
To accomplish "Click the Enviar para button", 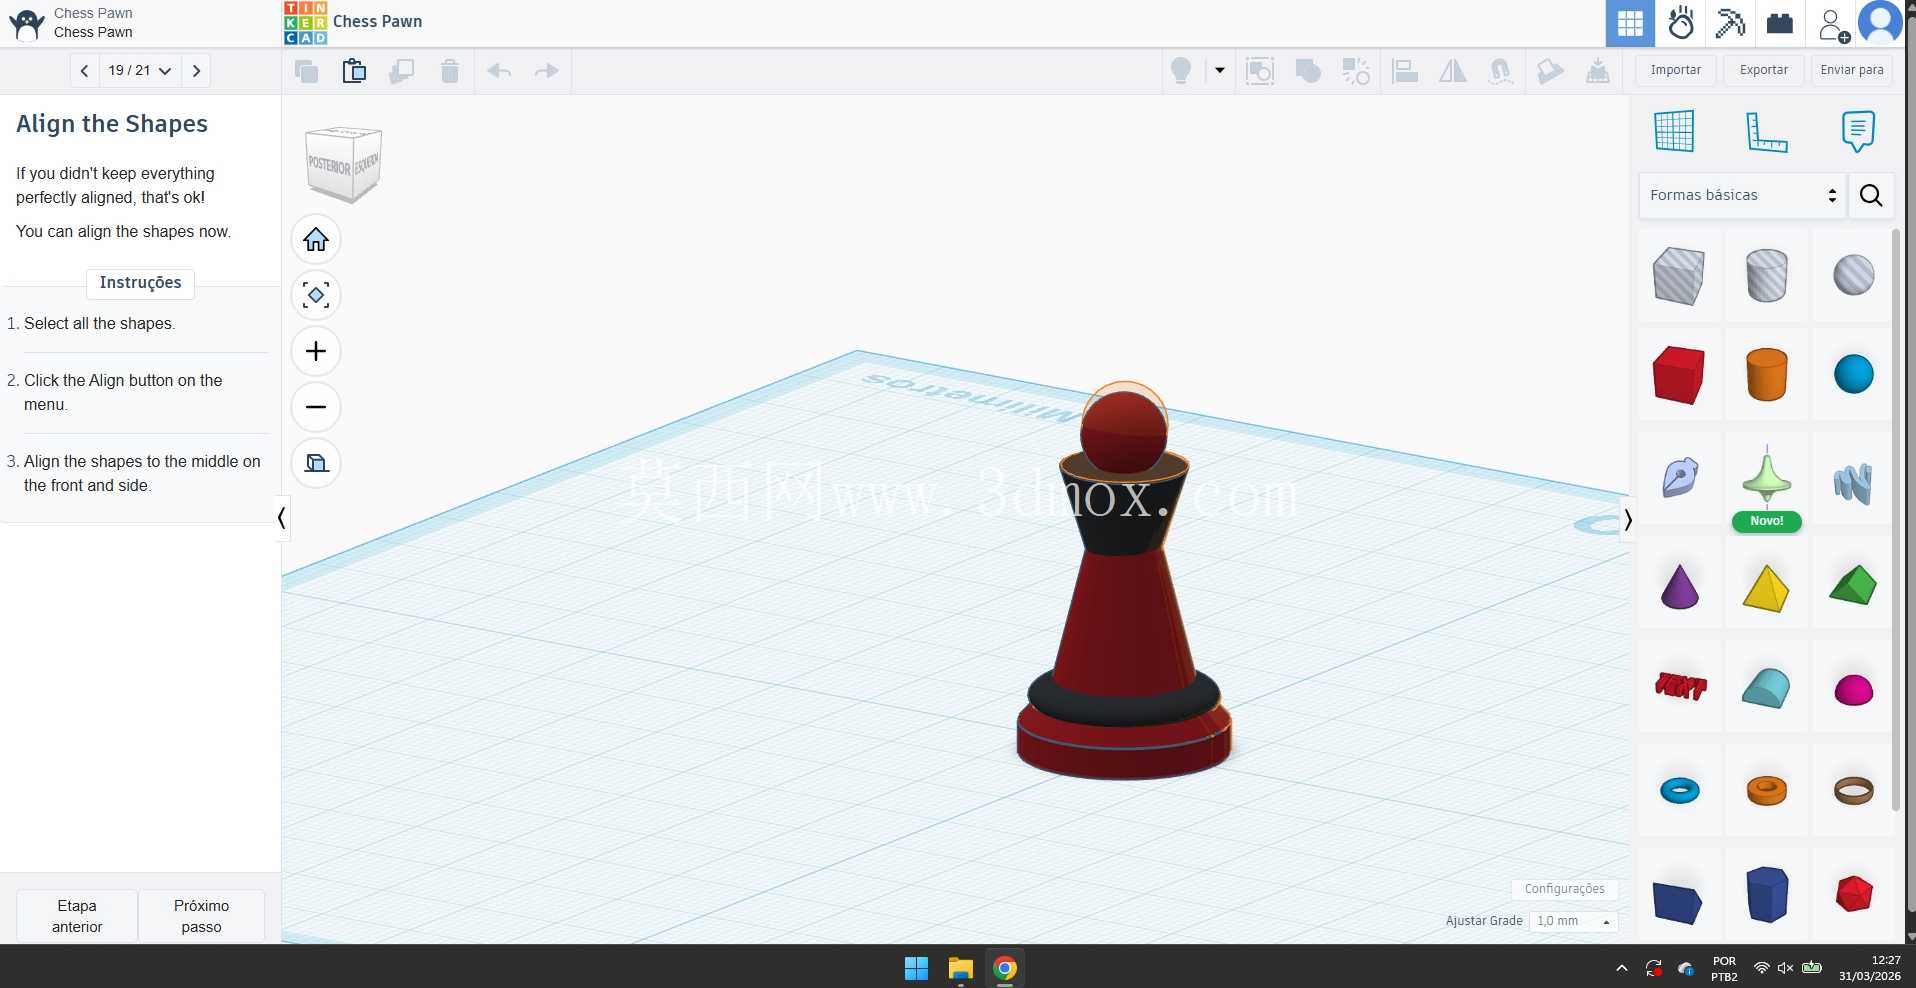I will point(1852,70).
